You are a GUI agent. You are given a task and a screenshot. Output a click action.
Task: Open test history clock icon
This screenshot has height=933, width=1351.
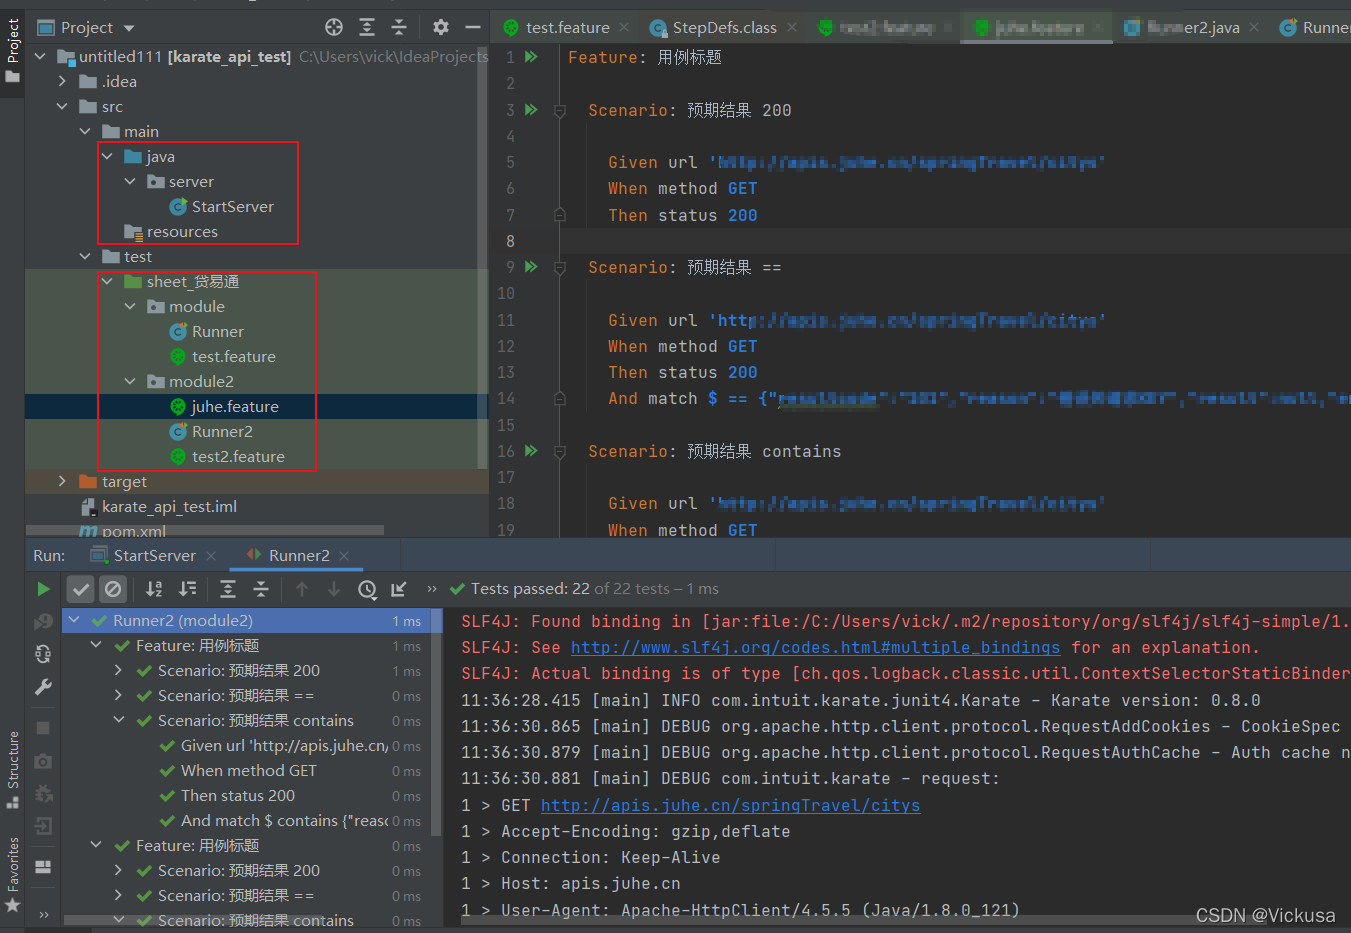tap(367, 589)
